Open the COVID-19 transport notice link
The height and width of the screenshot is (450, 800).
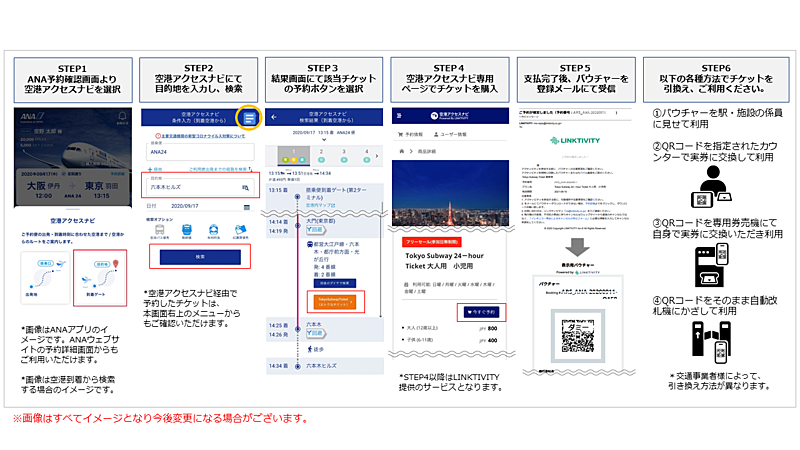click(200, 136)
